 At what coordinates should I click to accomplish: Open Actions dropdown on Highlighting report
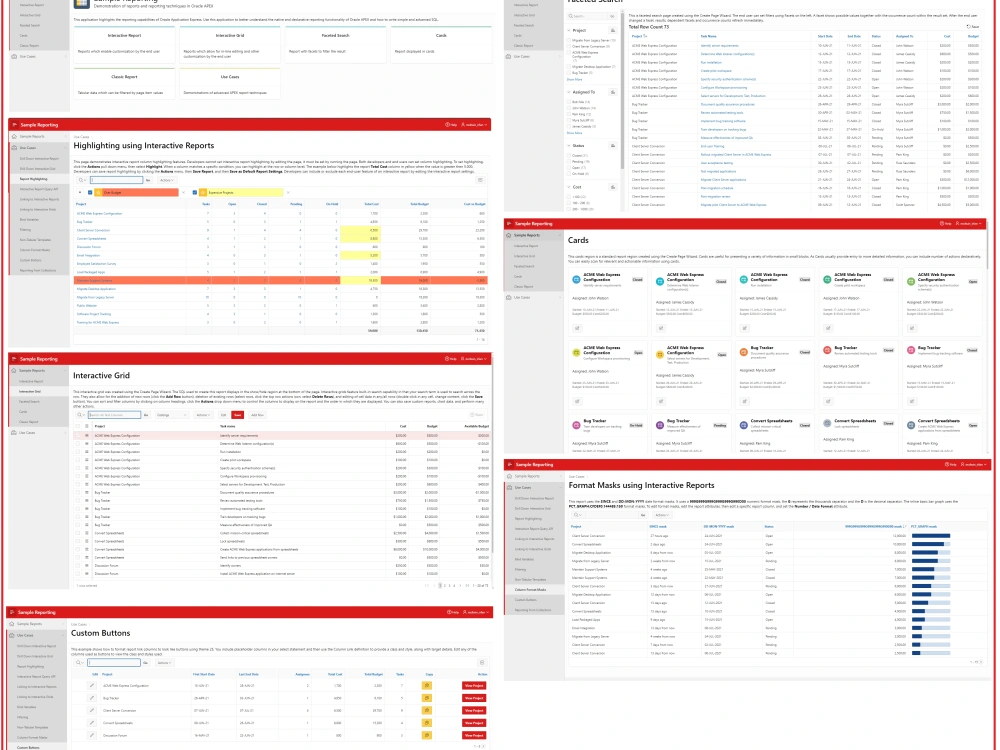(x=167, y=180)
